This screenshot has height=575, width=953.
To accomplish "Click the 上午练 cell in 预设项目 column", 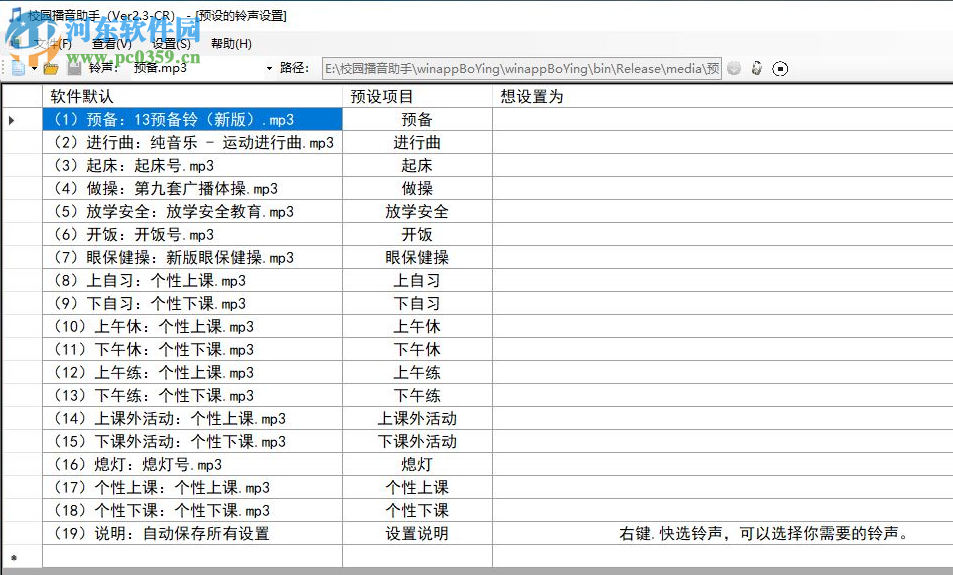I will pos(418,372).
